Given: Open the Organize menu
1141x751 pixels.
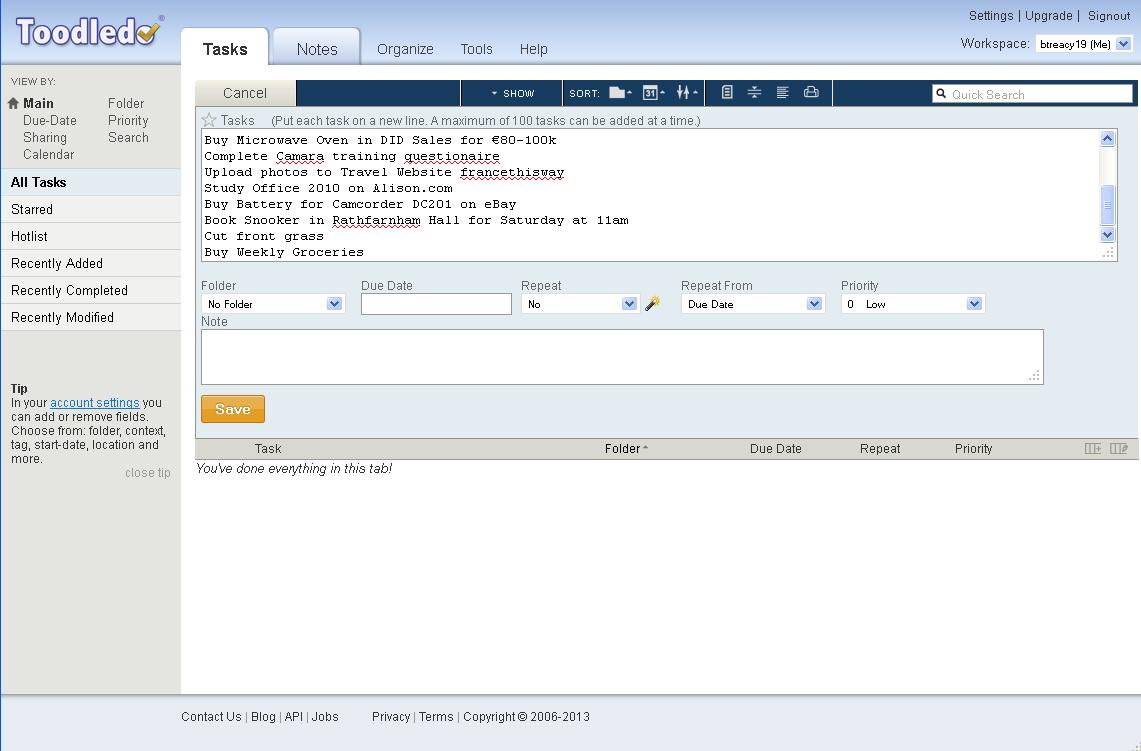Looking at the screenshot, I should pos(405,49).
